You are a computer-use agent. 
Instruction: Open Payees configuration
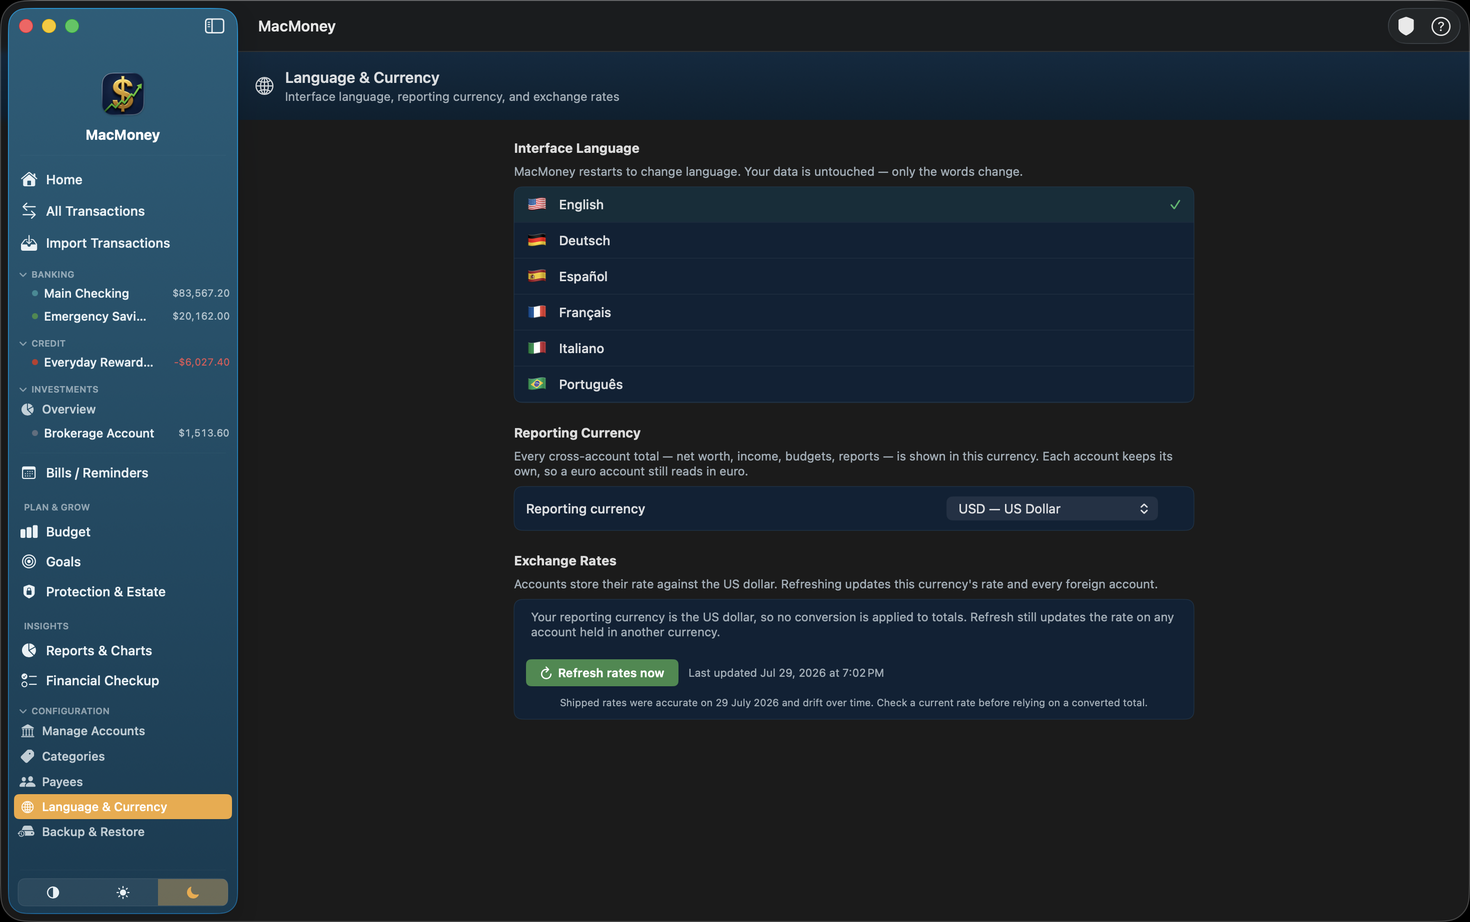123,782
